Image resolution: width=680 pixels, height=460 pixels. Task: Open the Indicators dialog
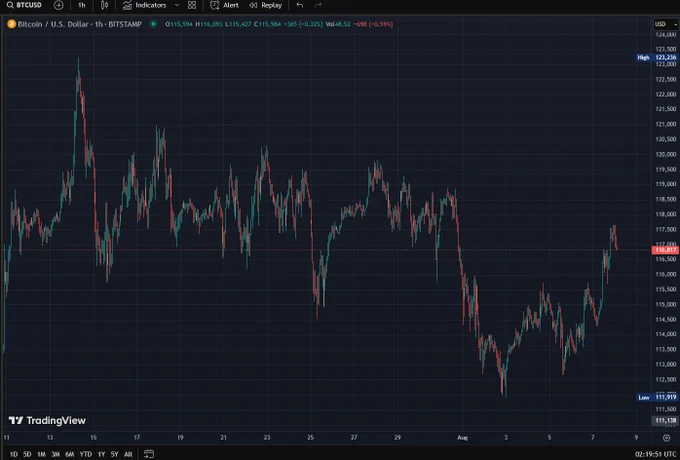coord(144,5)
